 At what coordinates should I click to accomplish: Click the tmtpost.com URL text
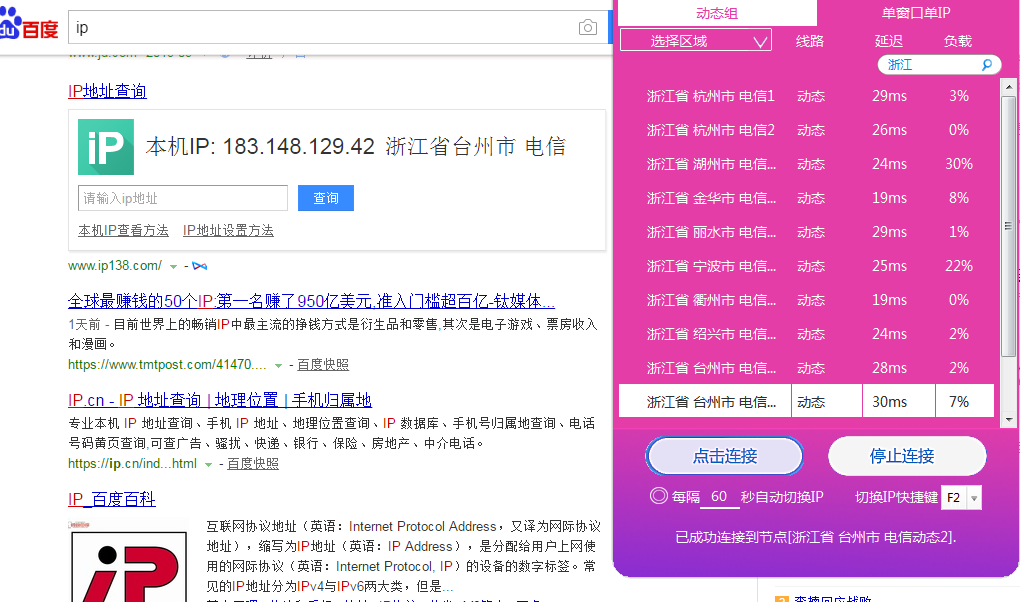click(x=167, y=365)
